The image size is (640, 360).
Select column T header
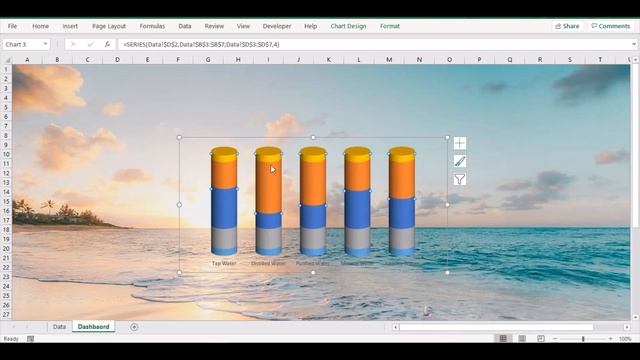tap(600, 60)
